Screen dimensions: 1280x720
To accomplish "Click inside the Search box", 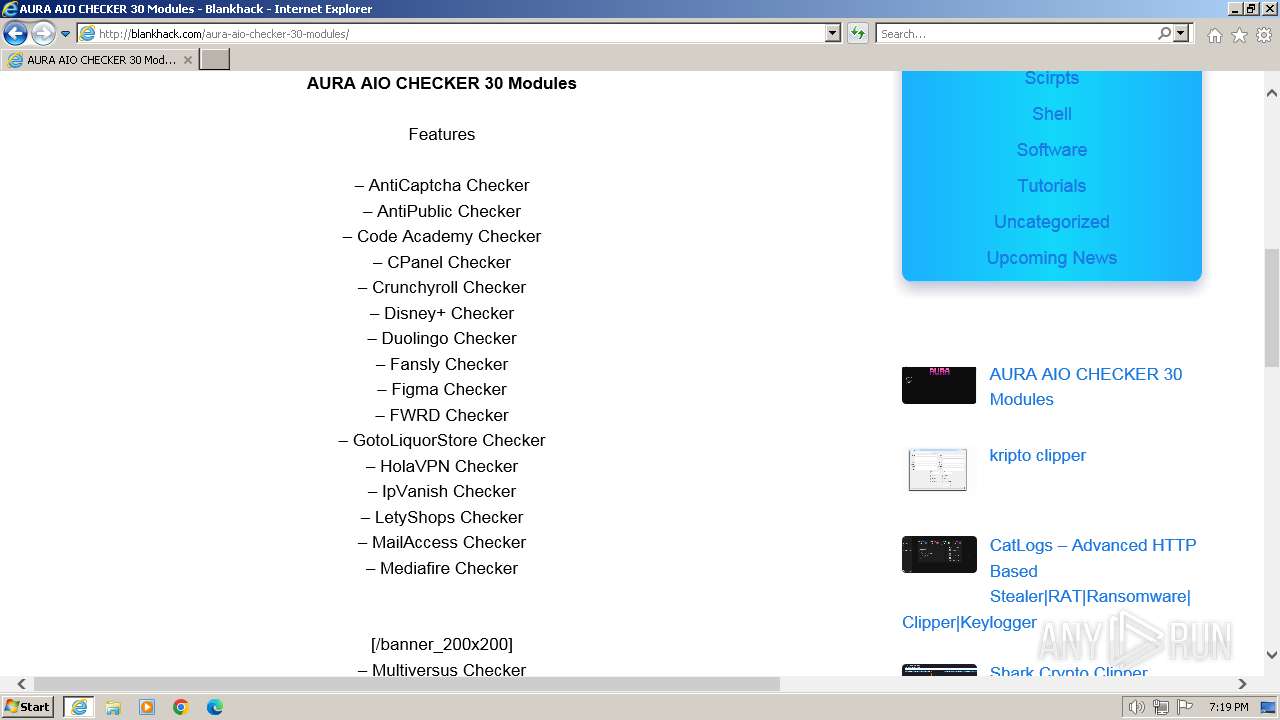I will point(1016,34).
